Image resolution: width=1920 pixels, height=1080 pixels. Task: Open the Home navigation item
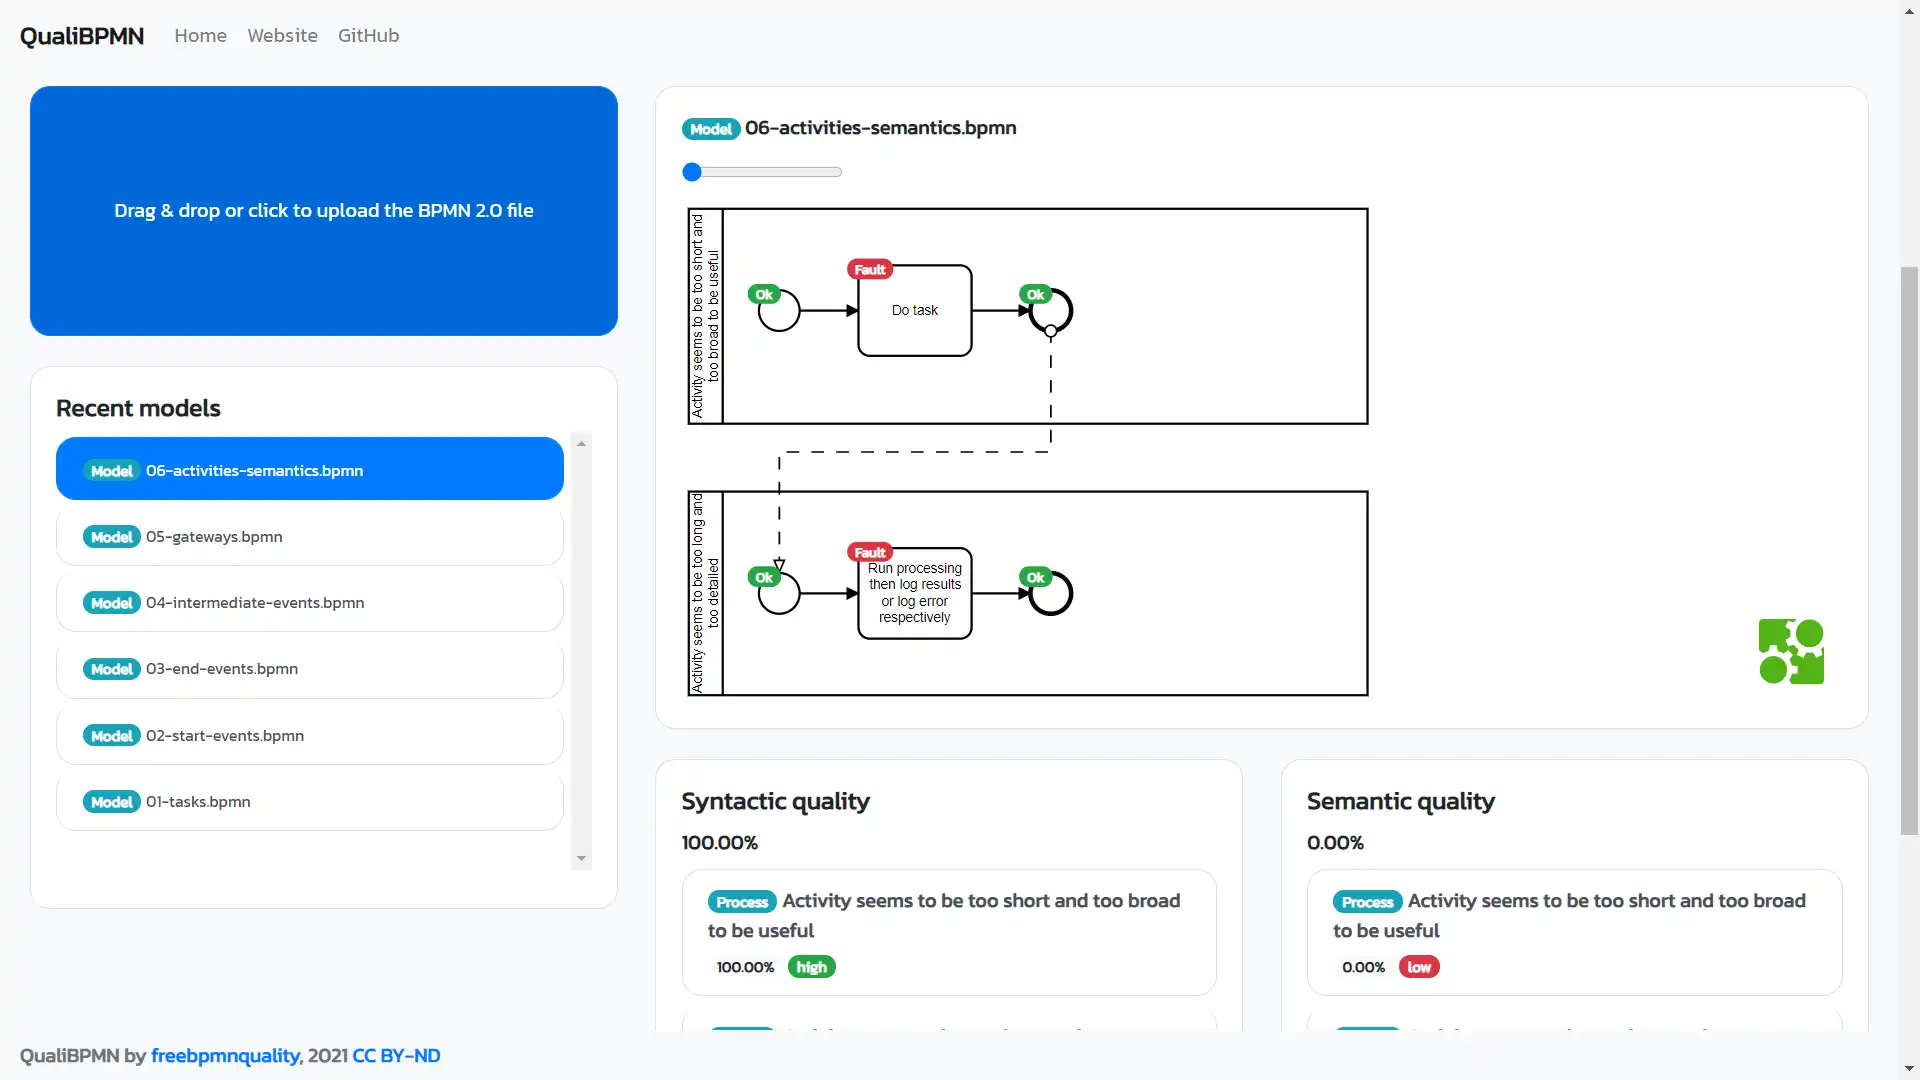coord(200,35)
